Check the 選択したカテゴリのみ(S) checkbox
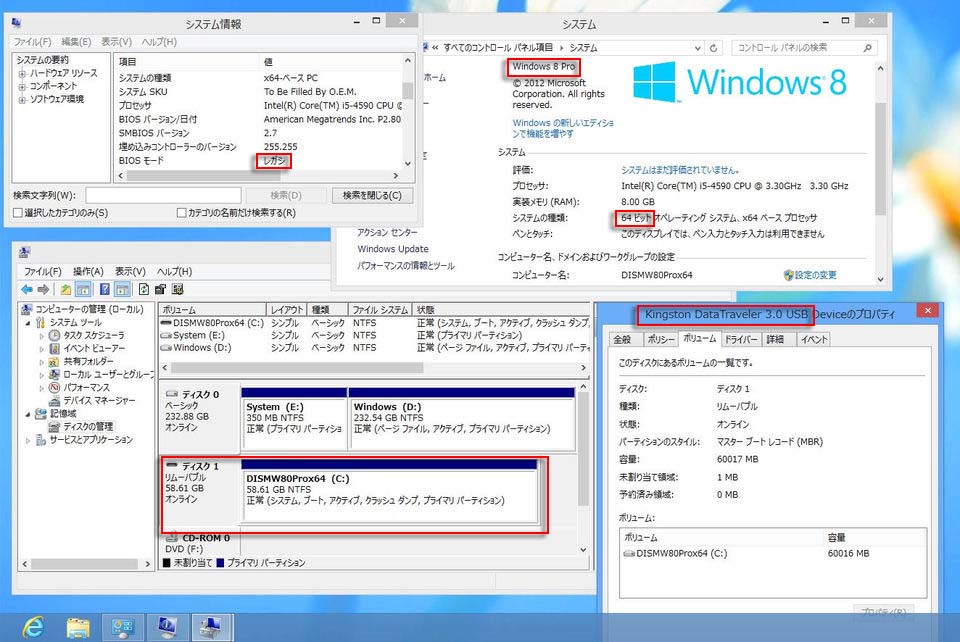This screenshot has height=642, width=960. click(18, 212)
